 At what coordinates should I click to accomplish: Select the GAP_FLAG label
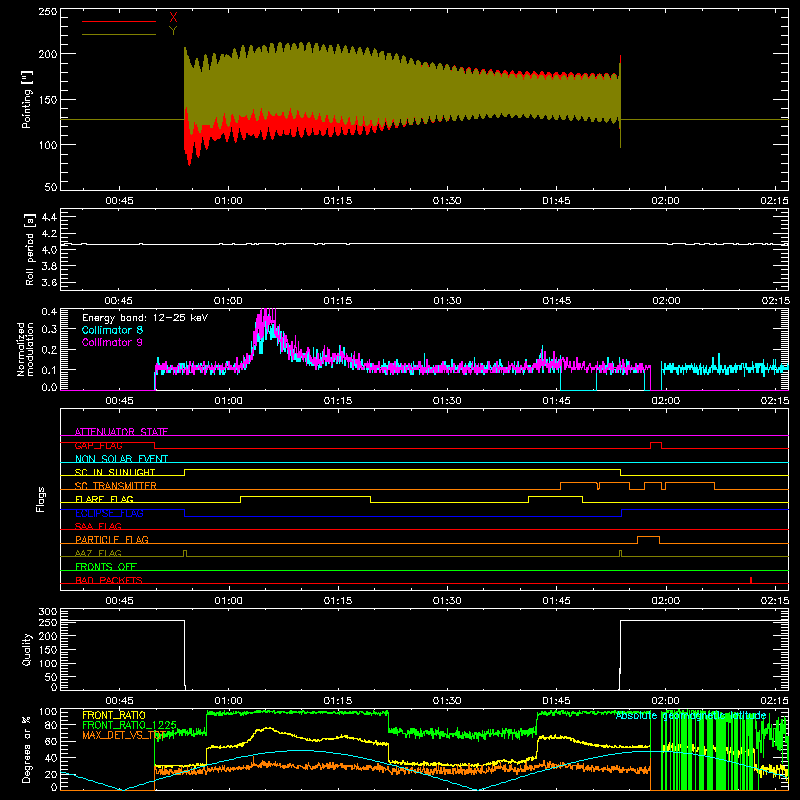[98, 445]
